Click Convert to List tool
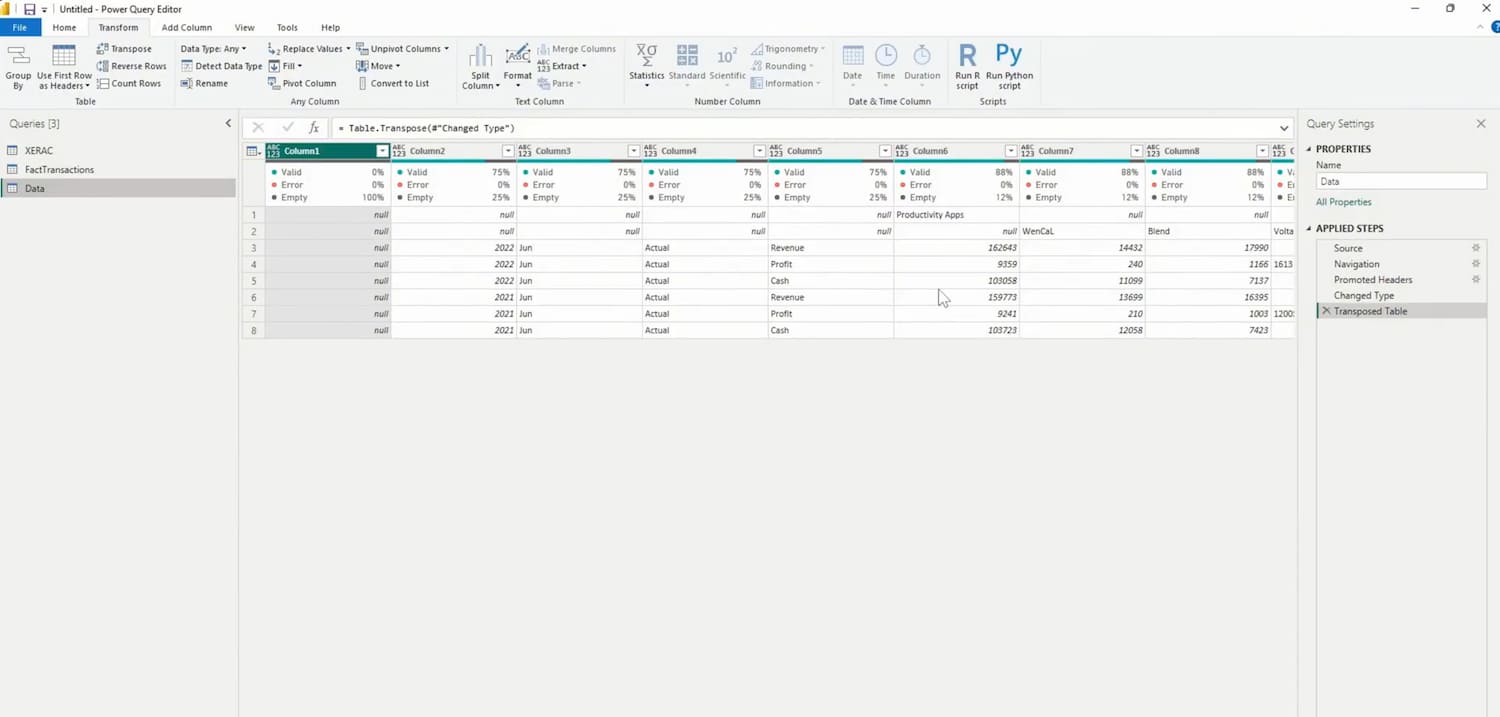The height and width of the screenshot is (717, 1500). (x=393, y=83)
